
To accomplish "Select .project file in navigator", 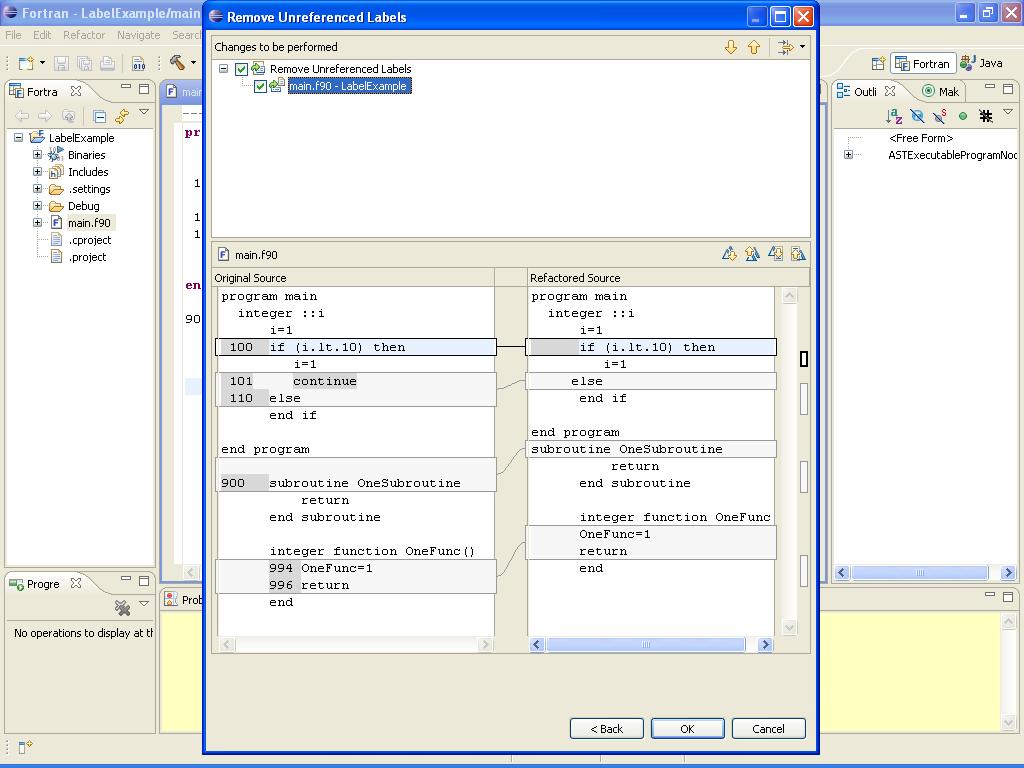I will click(x=88, y=257).
